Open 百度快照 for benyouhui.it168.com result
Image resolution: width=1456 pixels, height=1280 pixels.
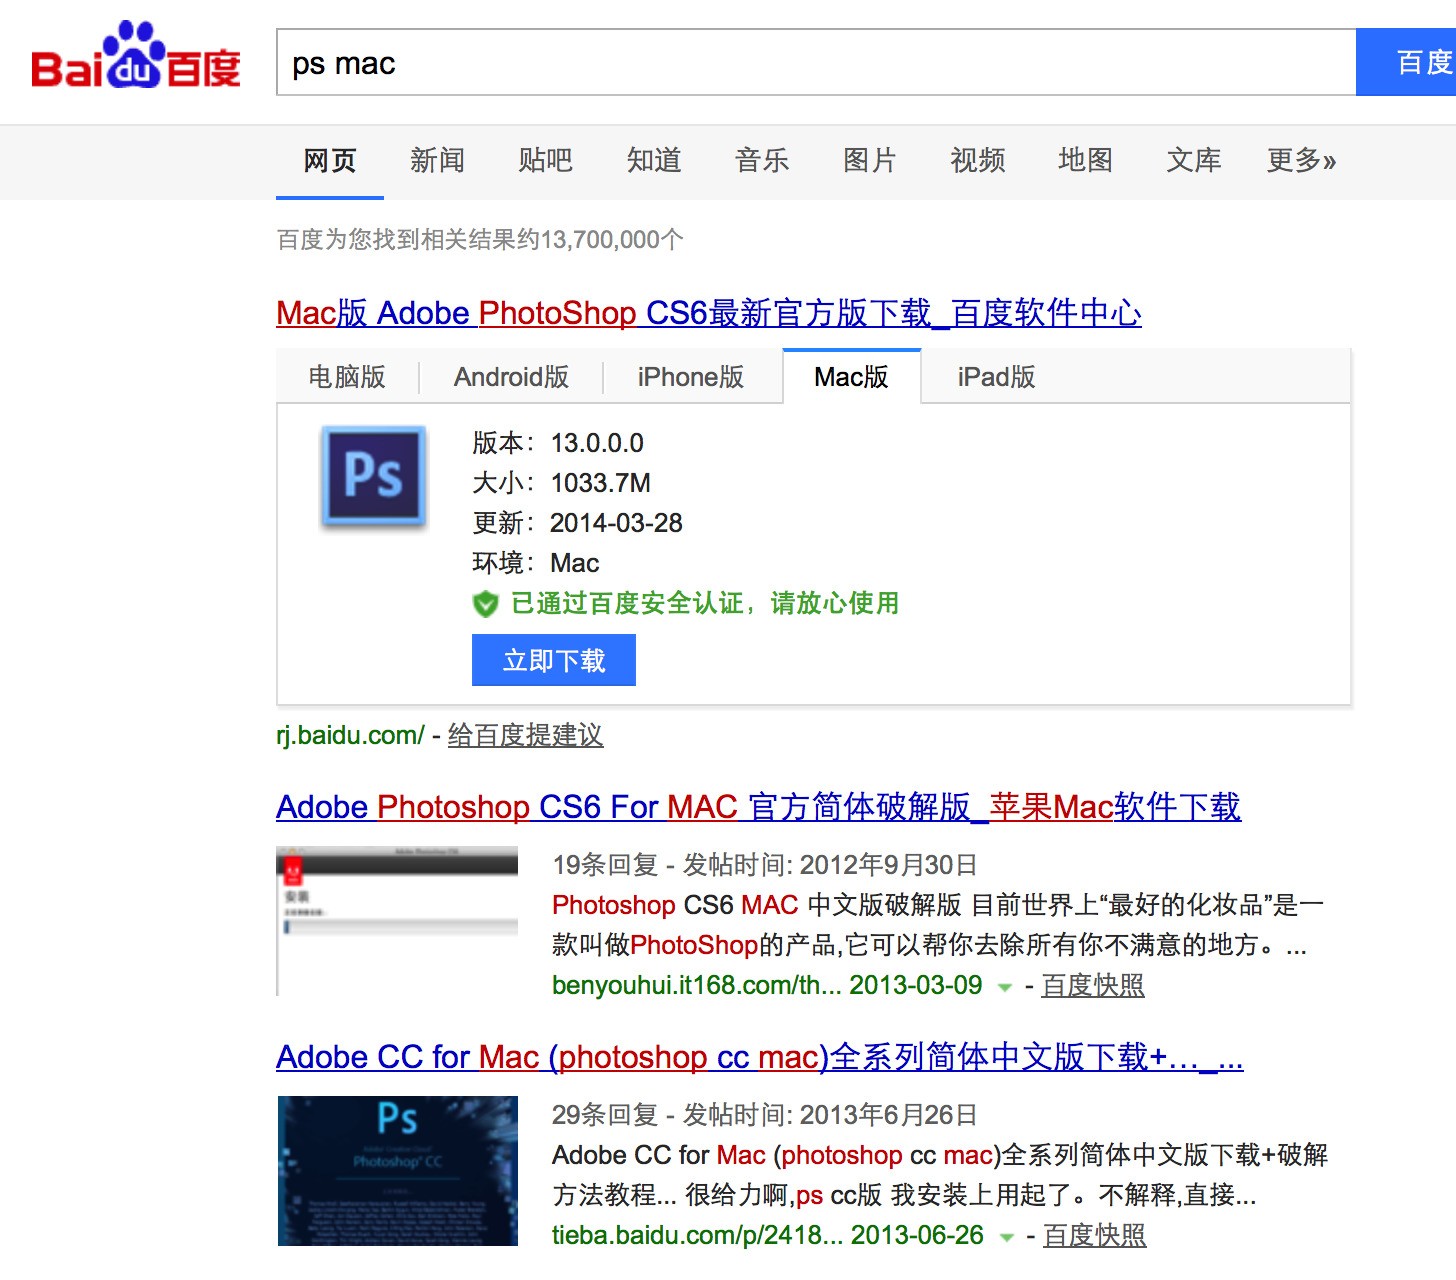(1092, 985)
